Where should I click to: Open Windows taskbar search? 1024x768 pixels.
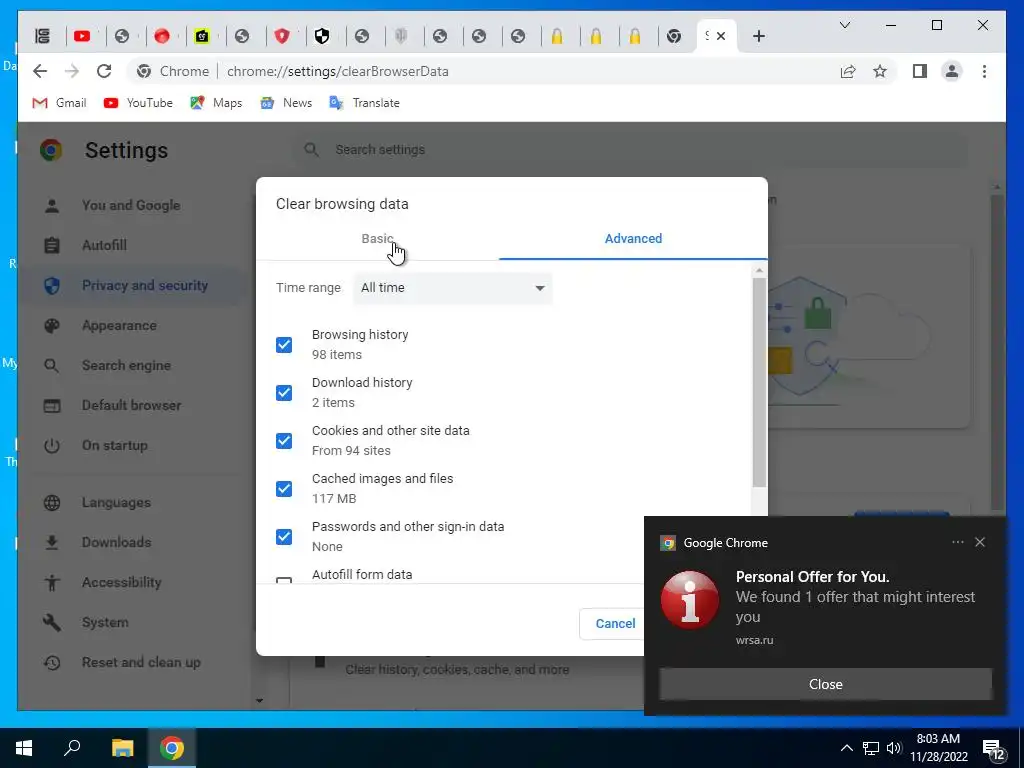tap(72, 748)
